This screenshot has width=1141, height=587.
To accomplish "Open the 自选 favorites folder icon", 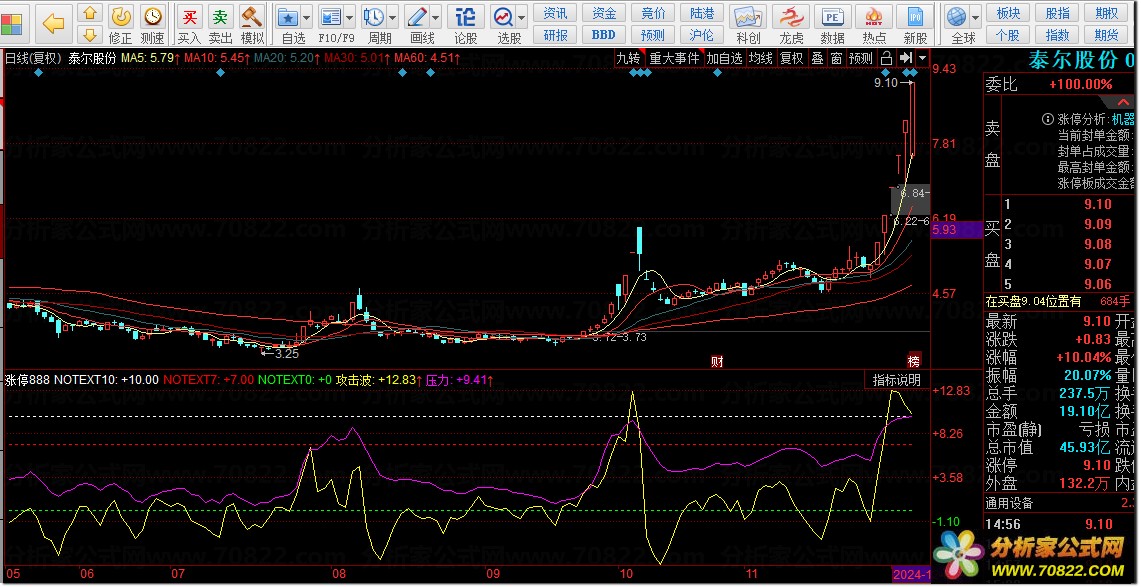I will [289, 17].
